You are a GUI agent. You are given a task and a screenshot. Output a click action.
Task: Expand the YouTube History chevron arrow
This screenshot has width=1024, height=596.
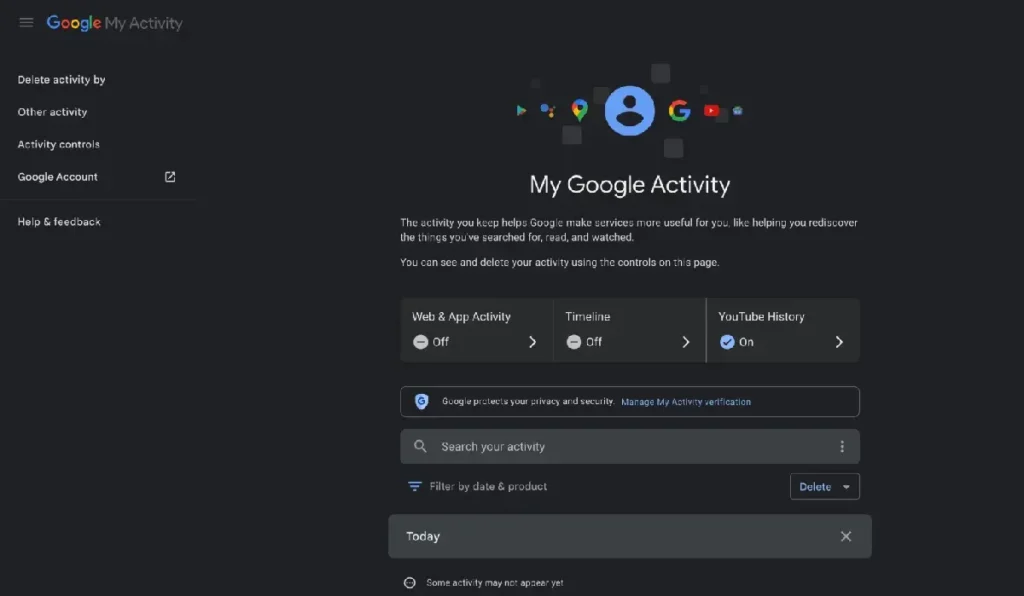[x=839, y=342]
